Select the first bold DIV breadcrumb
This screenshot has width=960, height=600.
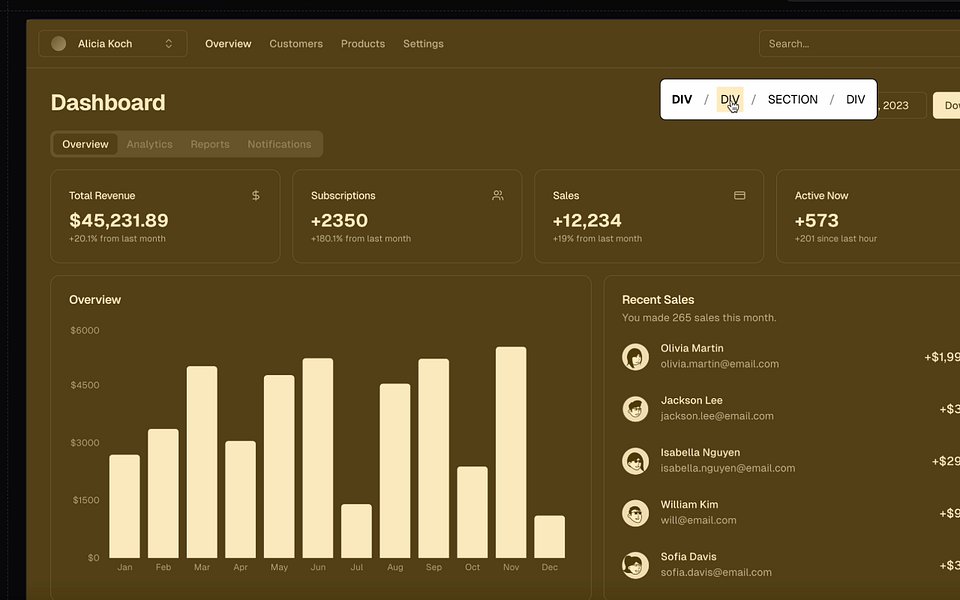pyautogui.click(x=681, y=99)
